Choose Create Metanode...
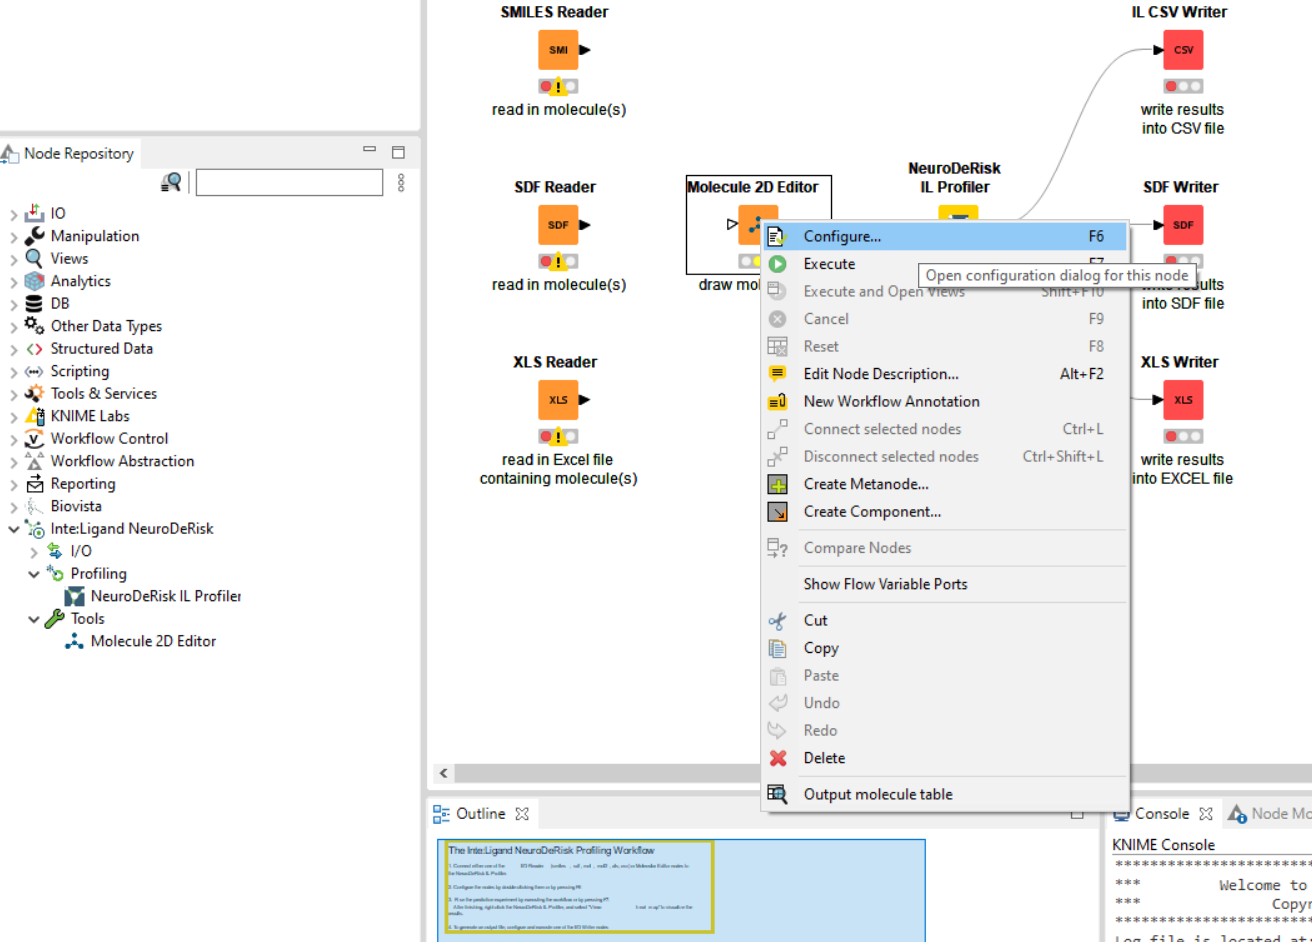1312x942 pixels. (945, 484)
